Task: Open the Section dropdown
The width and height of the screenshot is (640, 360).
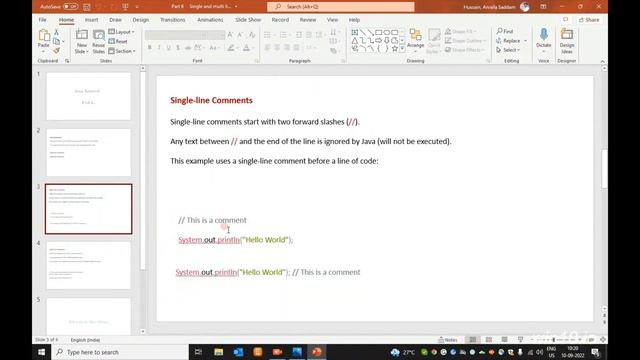Action: tap(122, 51)
